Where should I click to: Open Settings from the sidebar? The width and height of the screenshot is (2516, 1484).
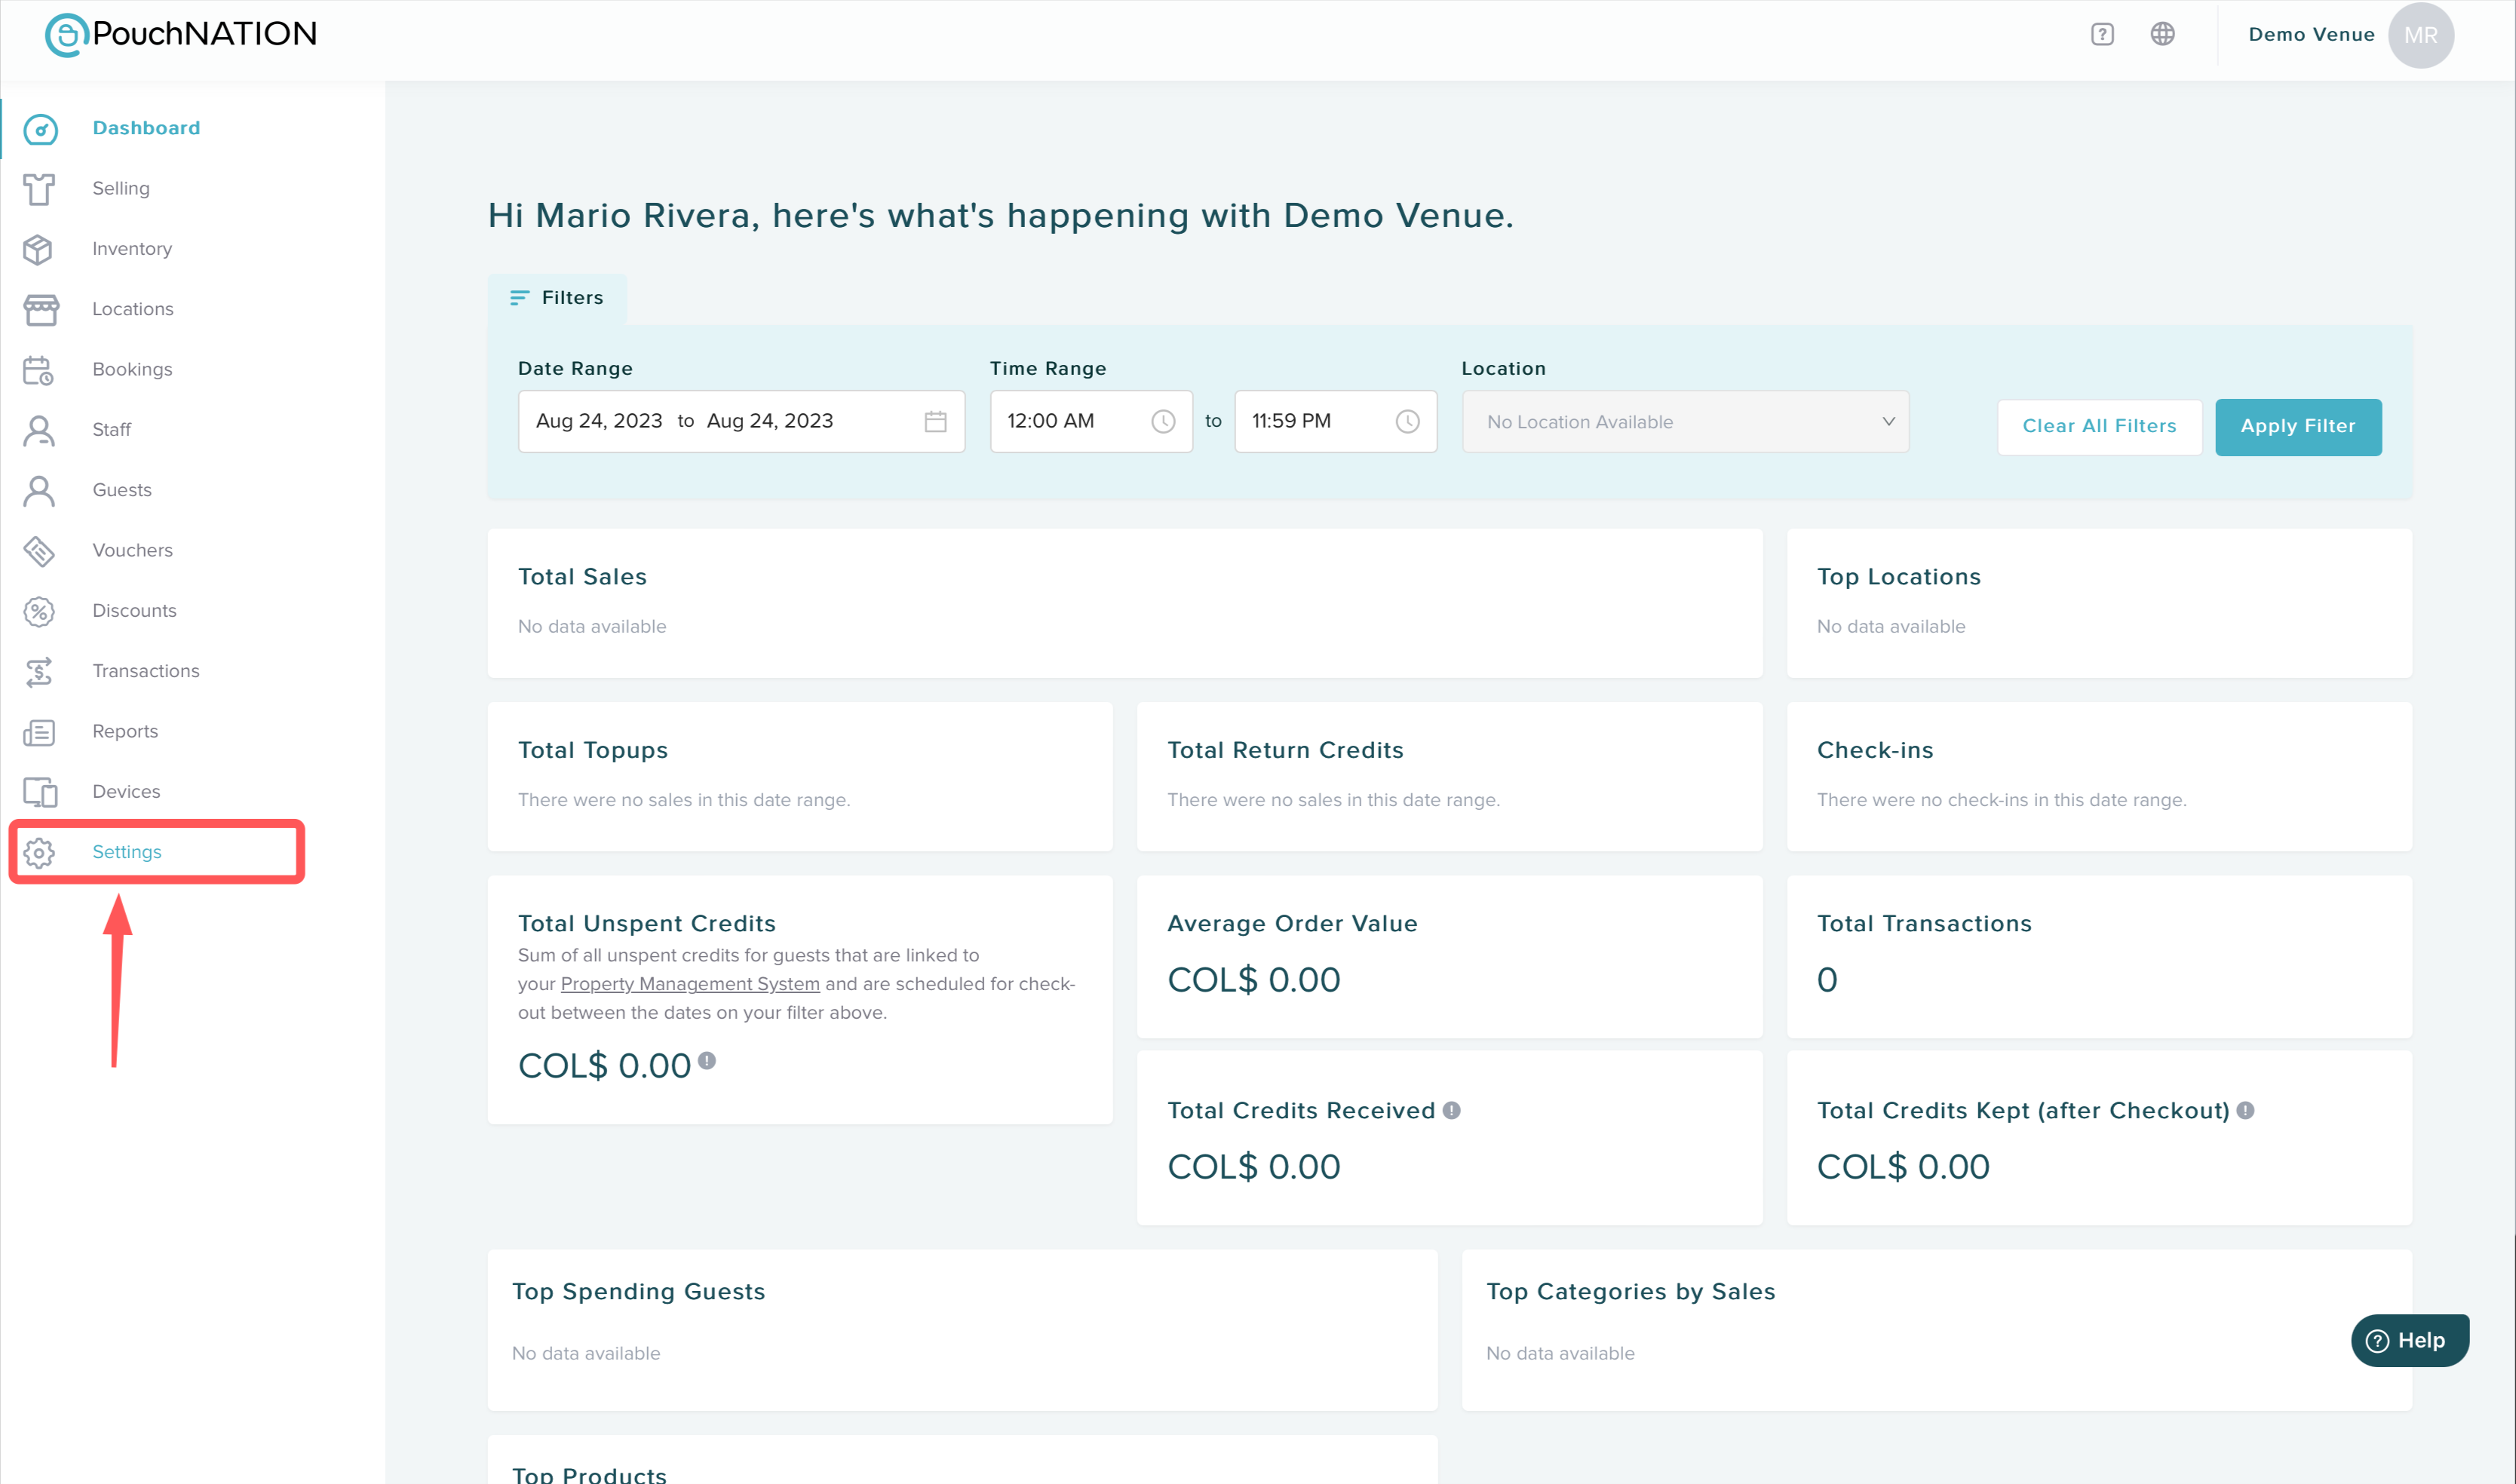(127, 852)
